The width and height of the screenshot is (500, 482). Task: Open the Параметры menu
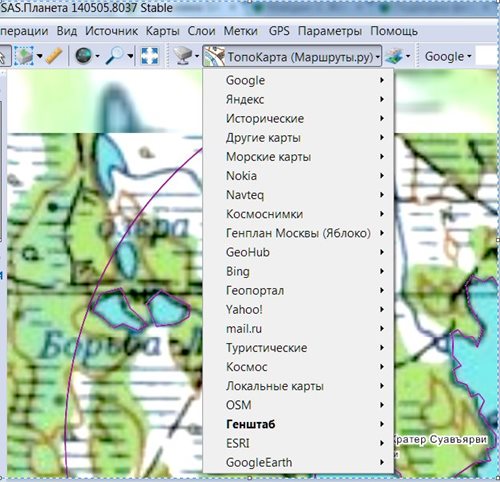click(330, 31)
